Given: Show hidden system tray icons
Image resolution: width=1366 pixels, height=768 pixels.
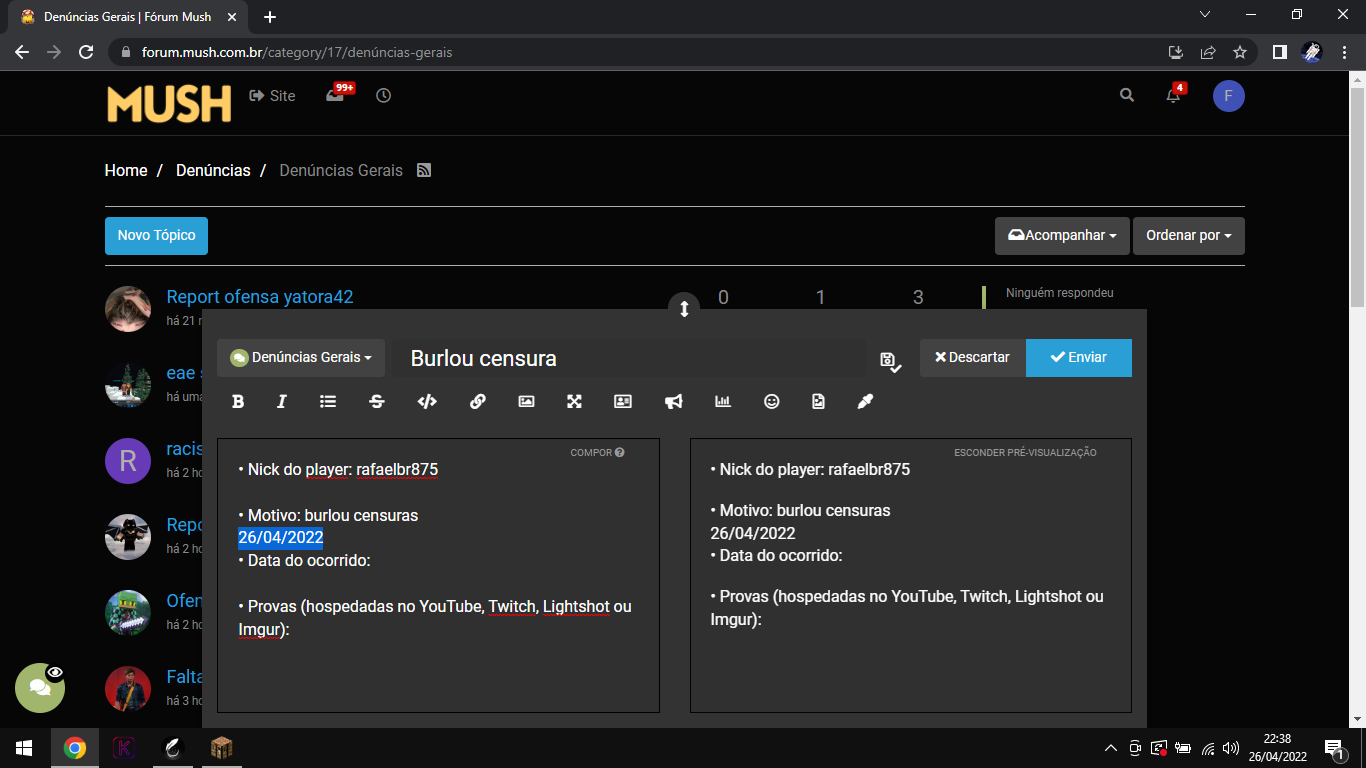Looking at the screenshot, I should click(x=1110, y=748).
